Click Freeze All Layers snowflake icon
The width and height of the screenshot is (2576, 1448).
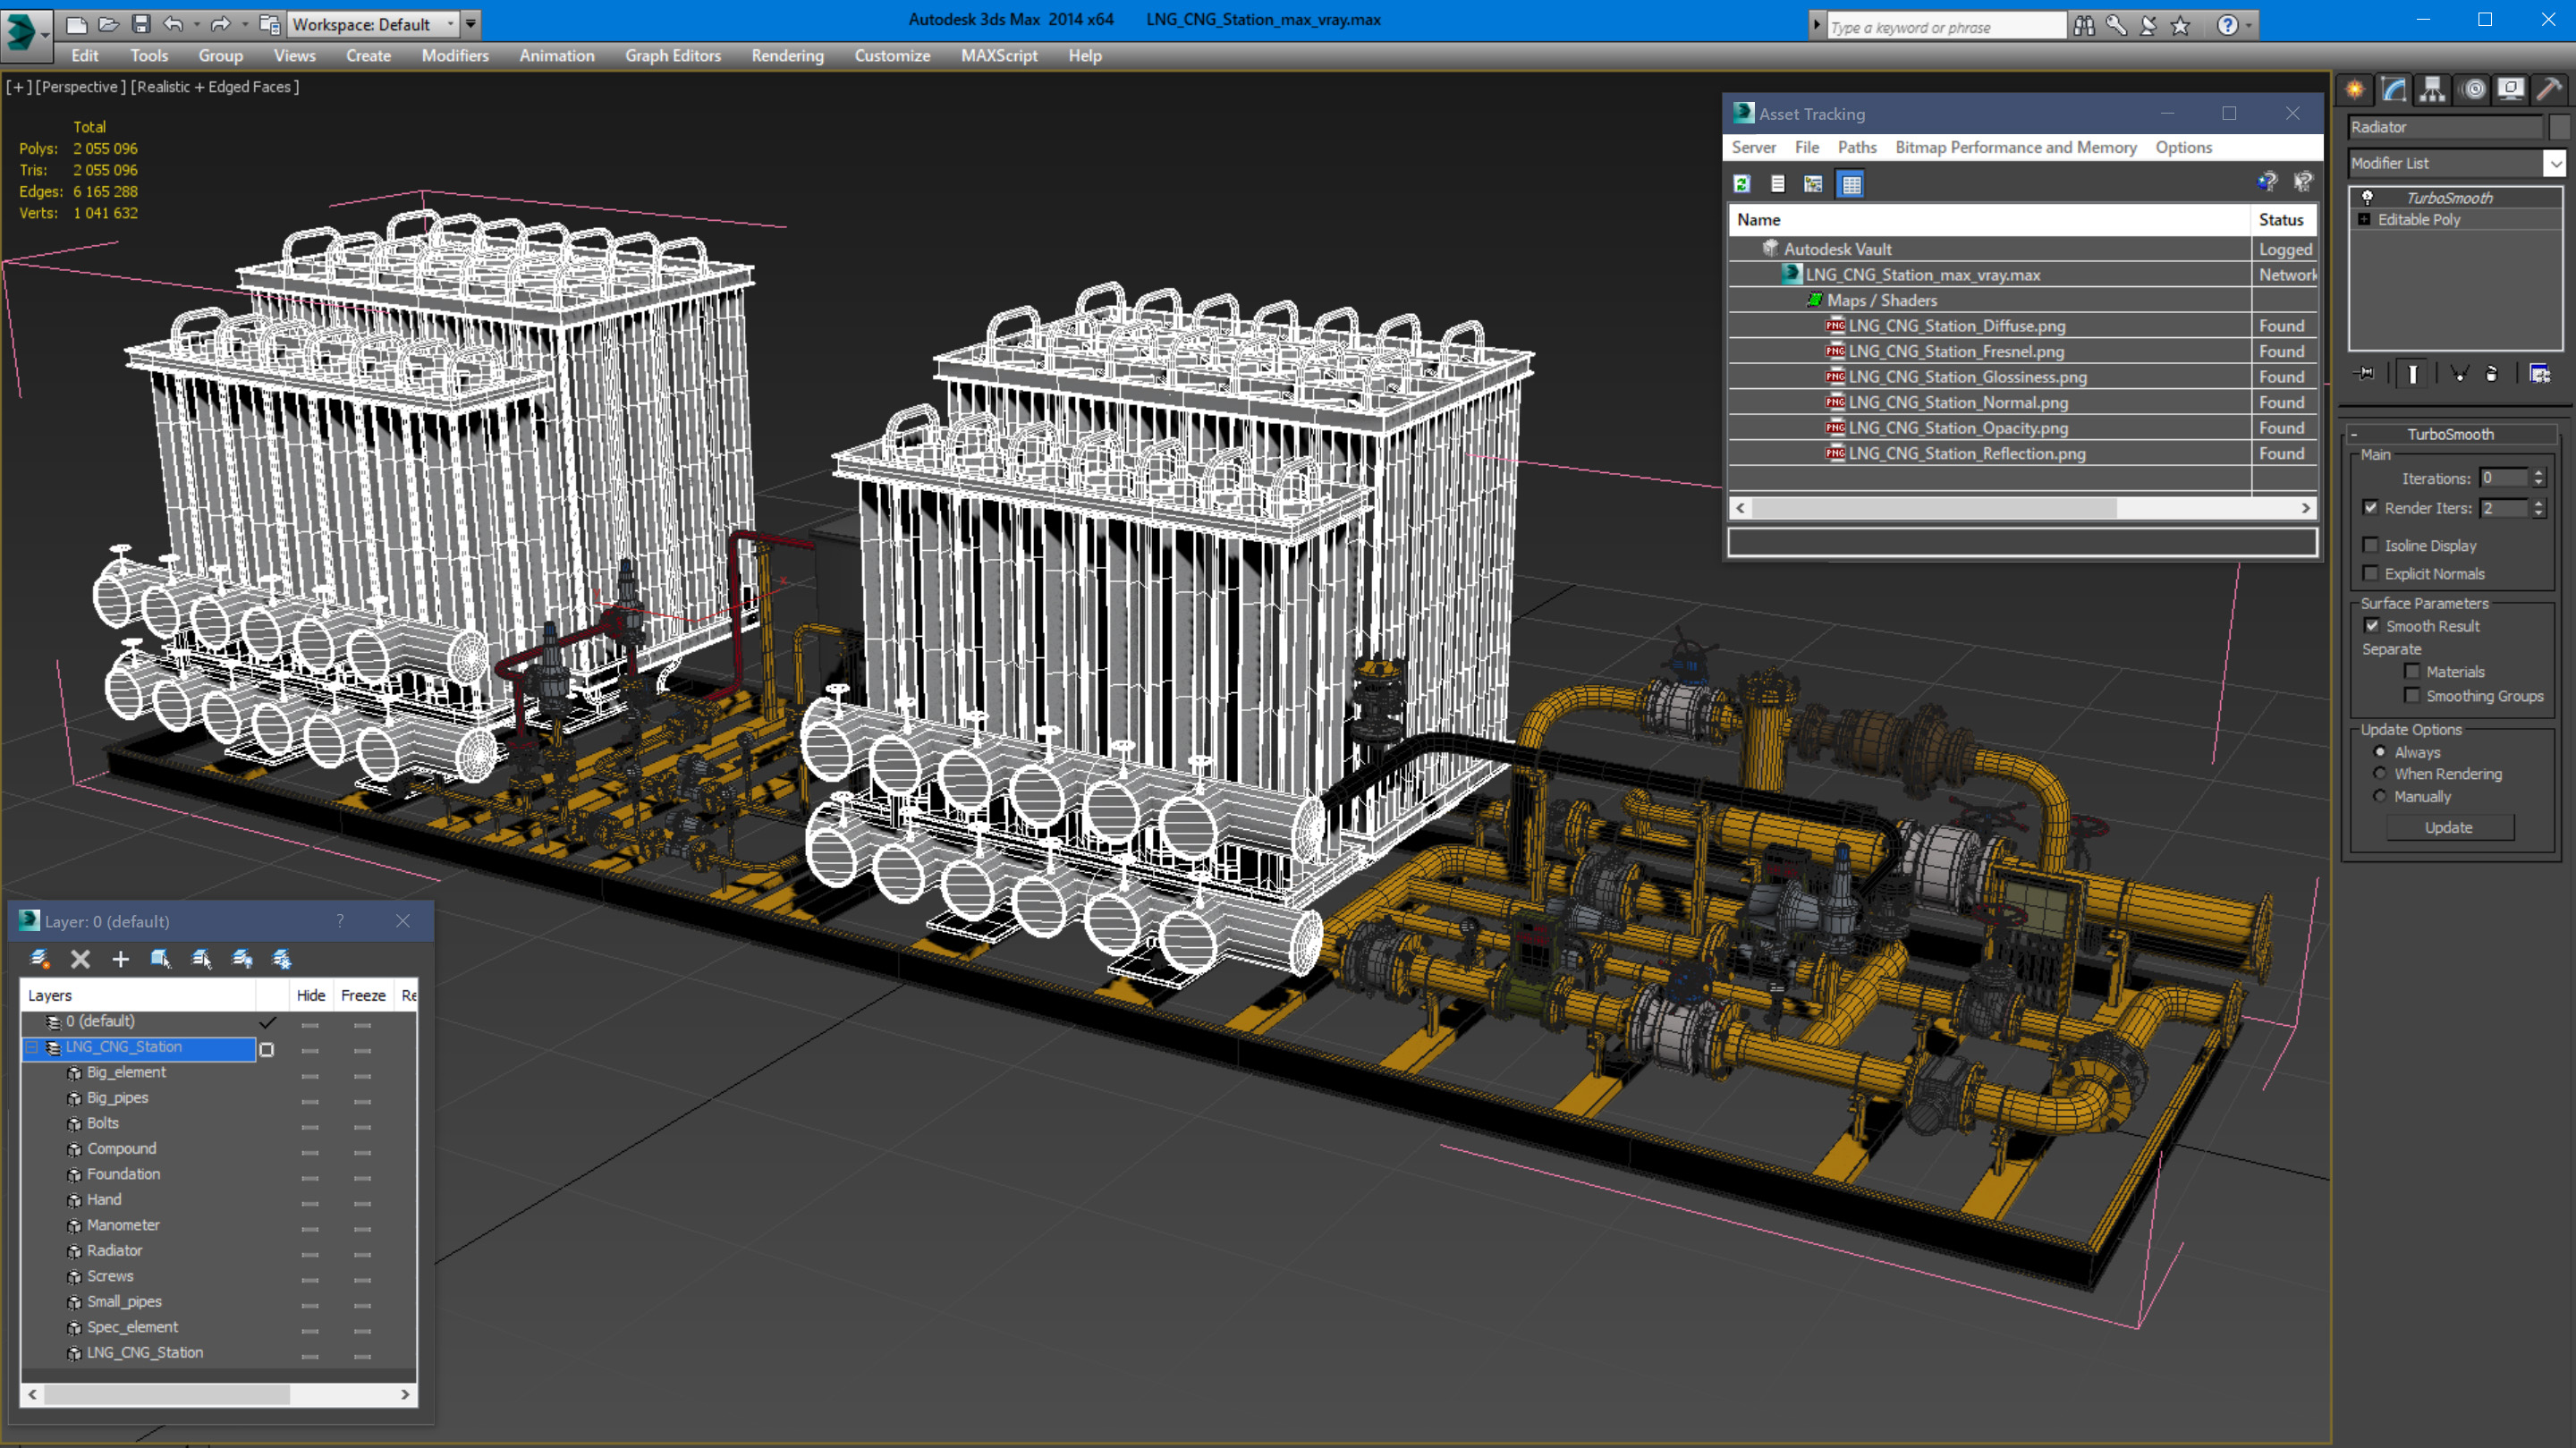pos(282,959)
